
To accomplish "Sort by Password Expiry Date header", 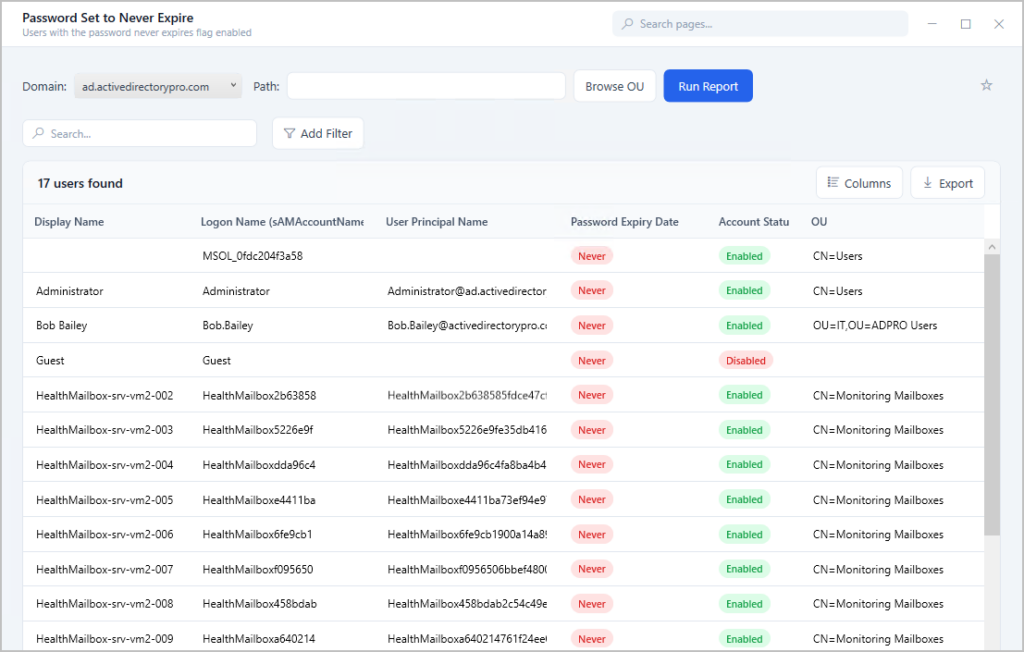I will 624,222.
